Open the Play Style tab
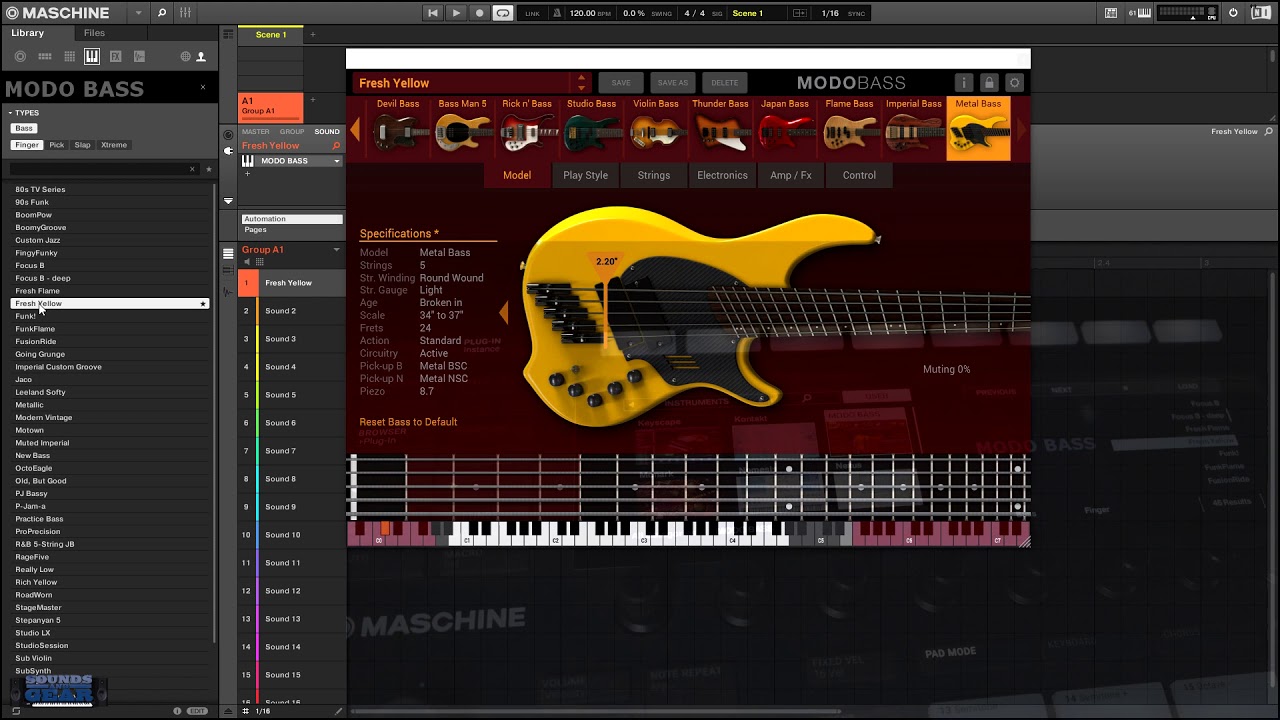This screenshot has width=1280, height=720. pos(585,175)
